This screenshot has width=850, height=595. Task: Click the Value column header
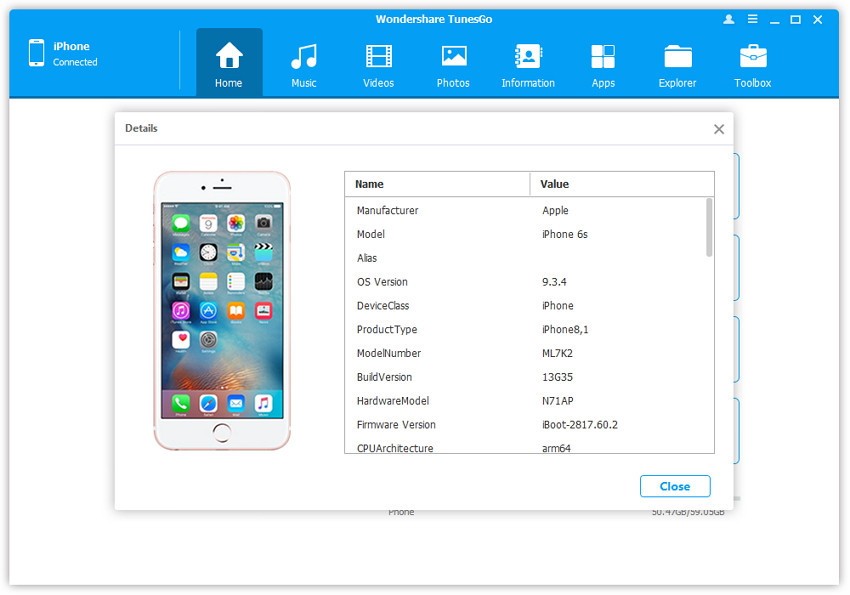point(622,184)
